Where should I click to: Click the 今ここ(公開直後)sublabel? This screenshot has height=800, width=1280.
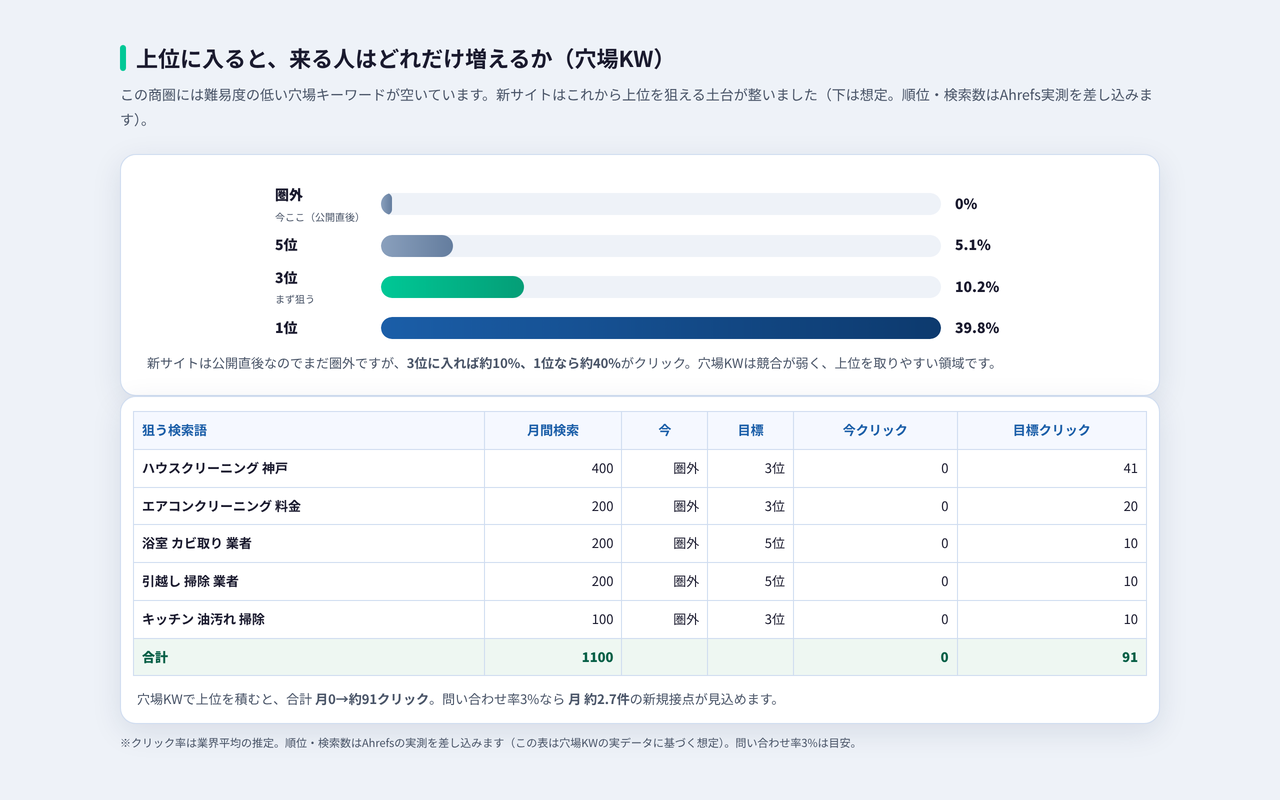coord(317,217)
